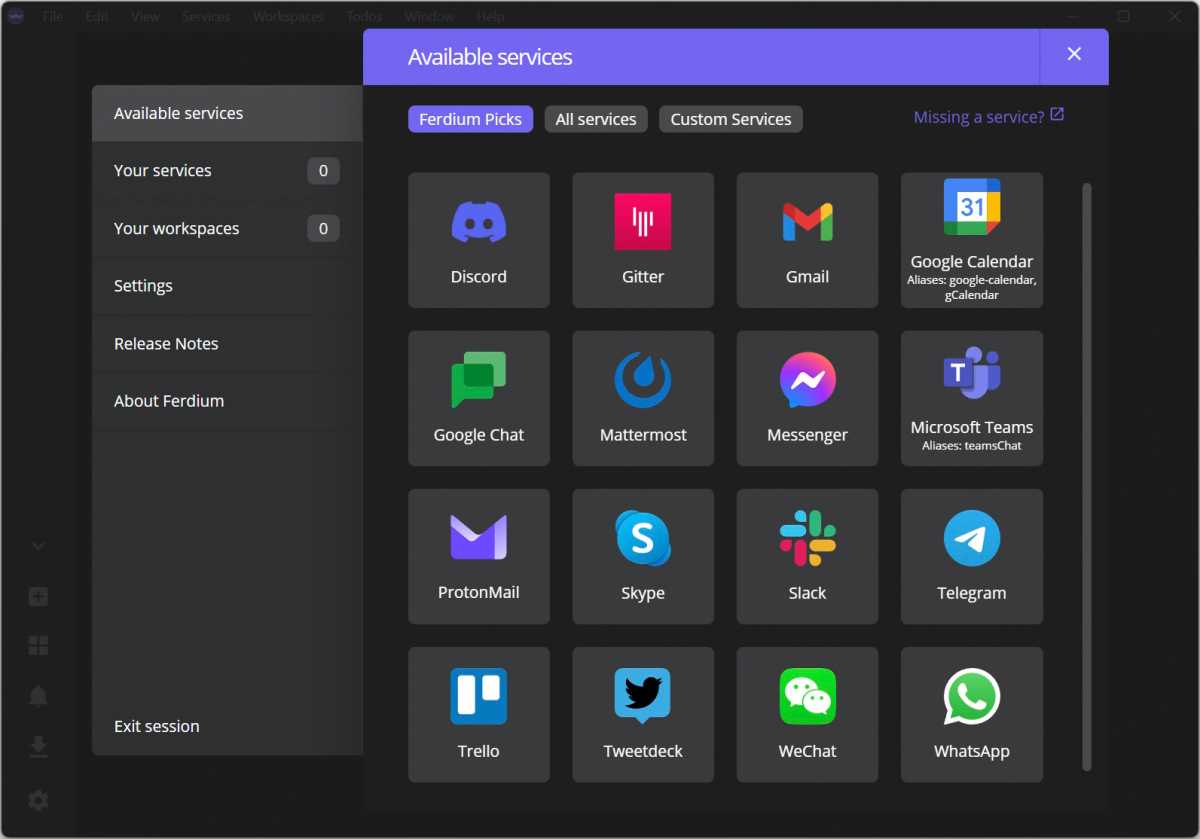1200x839 pixels.
Task: Go to Your services section
Action: click(227, 171)
